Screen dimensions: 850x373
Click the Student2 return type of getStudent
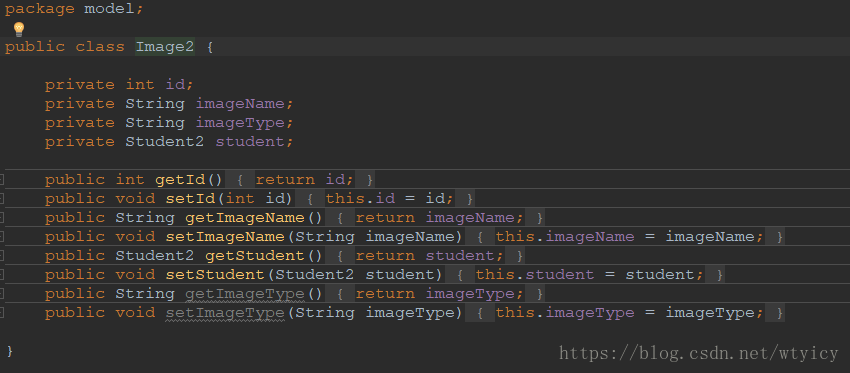(155, 255)
